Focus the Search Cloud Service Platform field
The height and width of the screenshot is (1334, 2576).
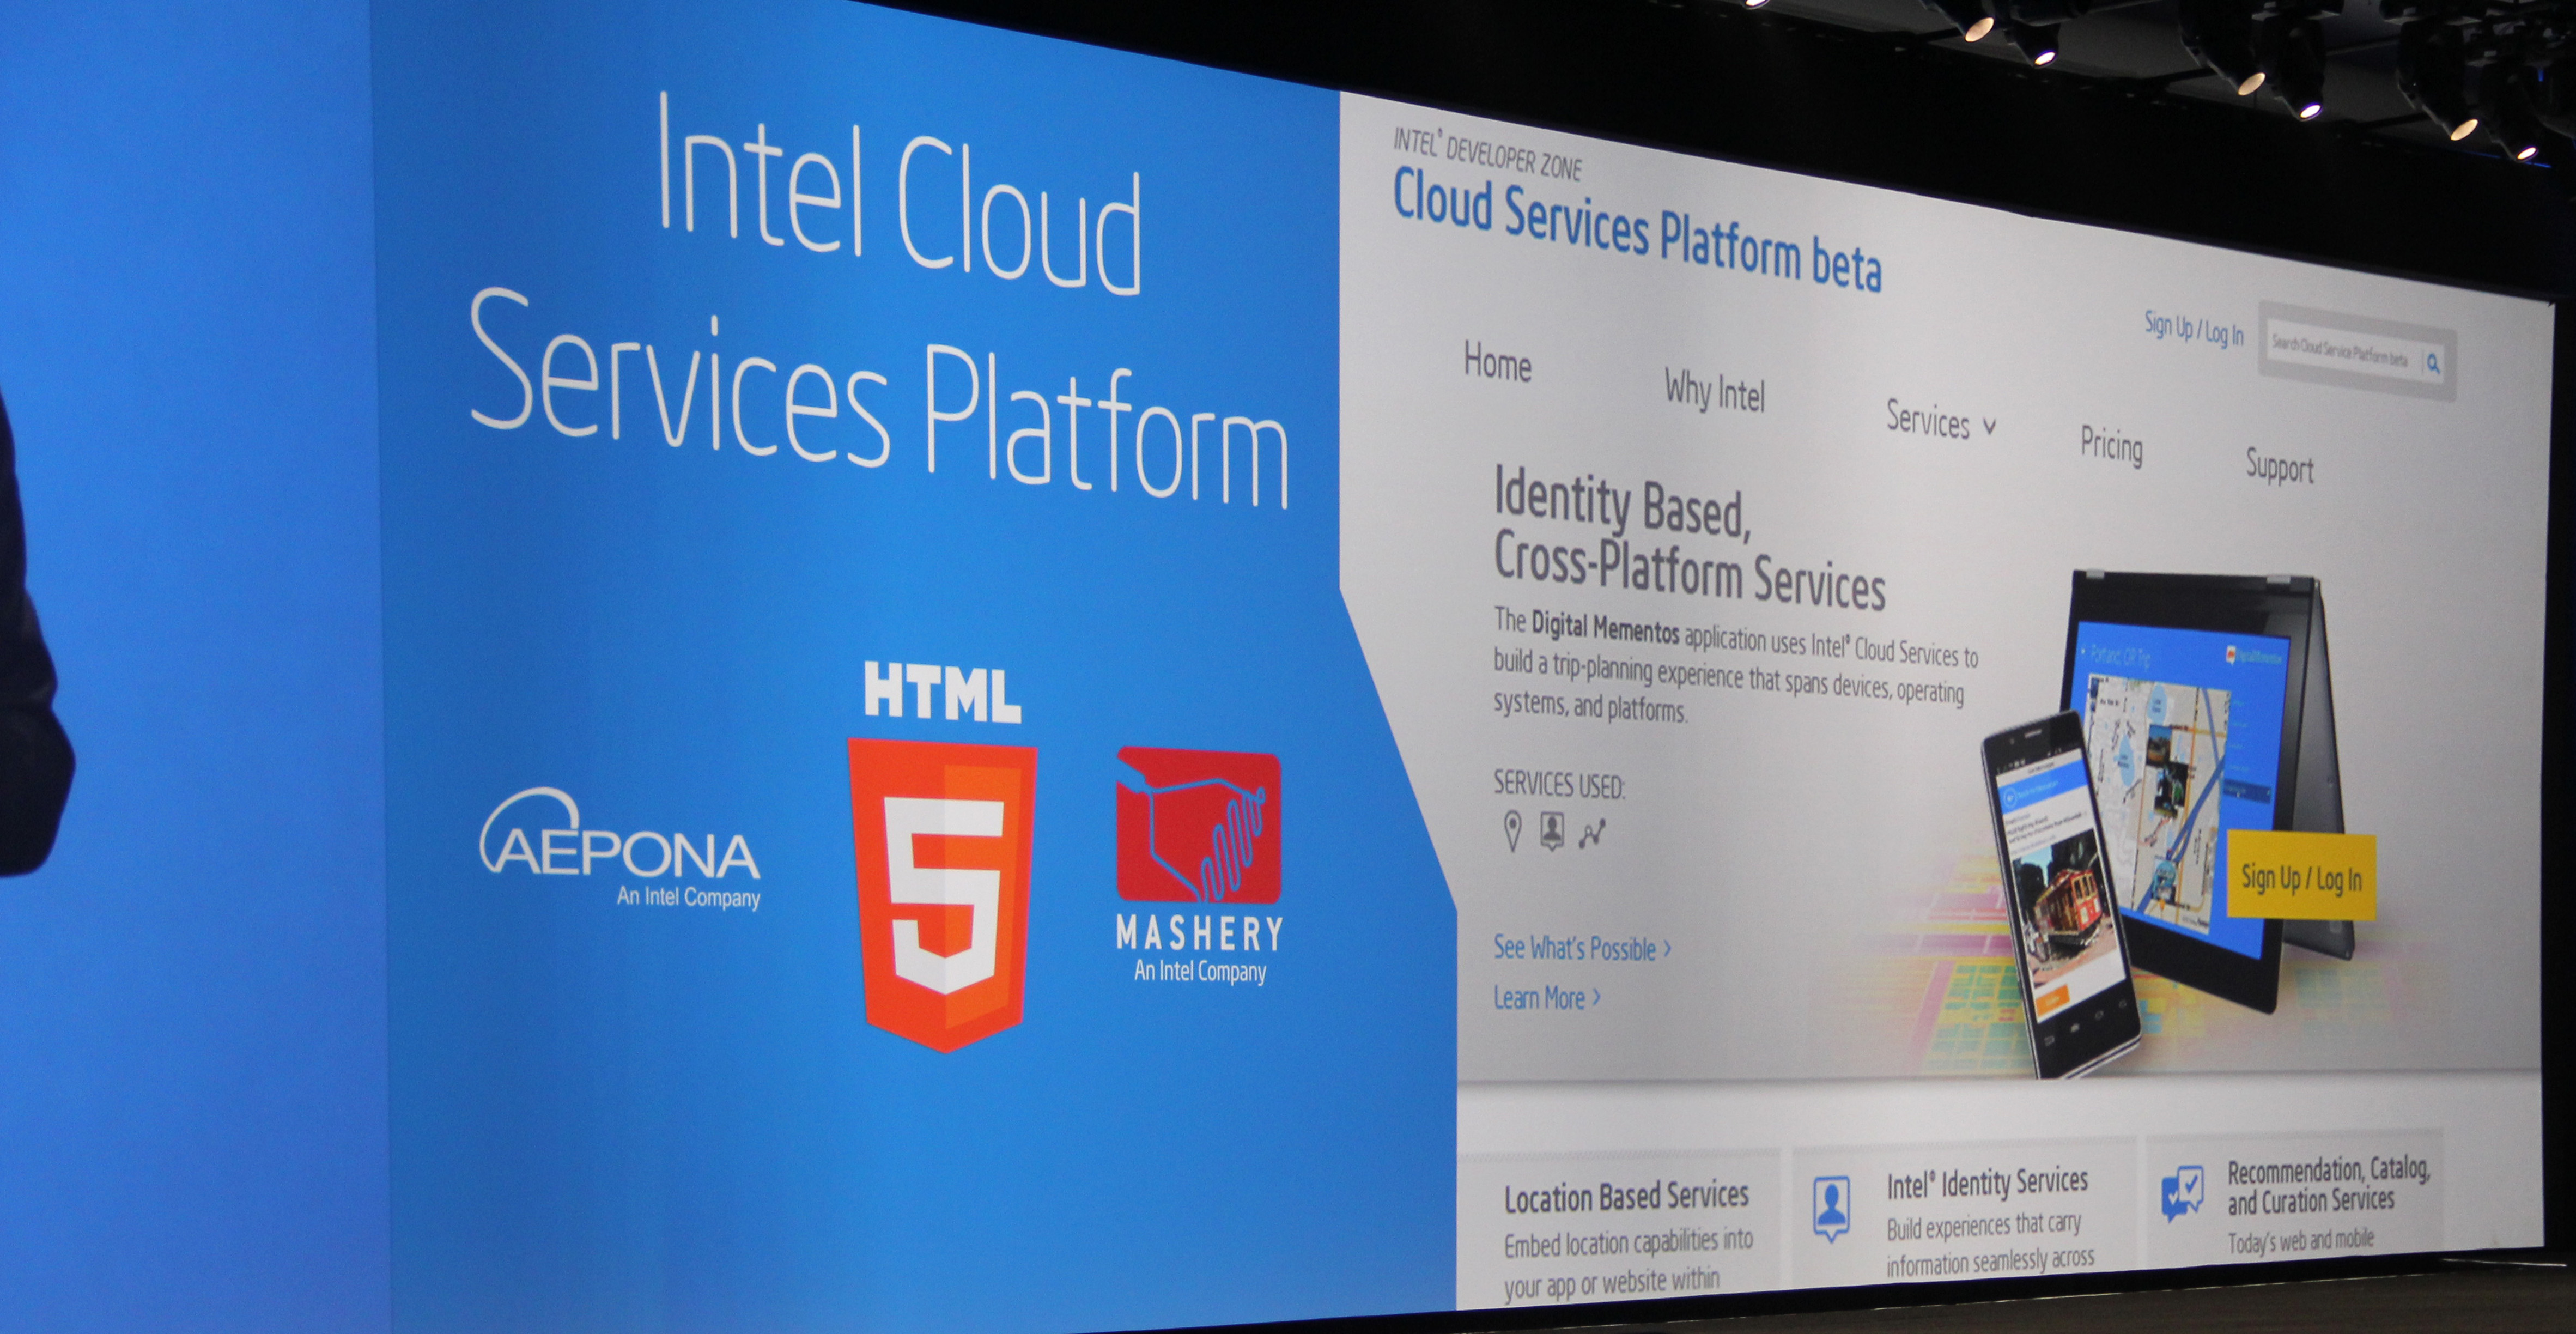pos(2342,350)
